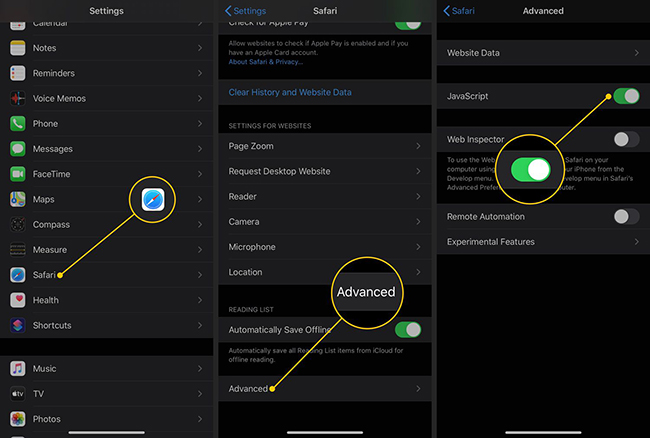650x438 pixels.
Task: Tap the Voice Memos row label
Action: pos(59,99)
